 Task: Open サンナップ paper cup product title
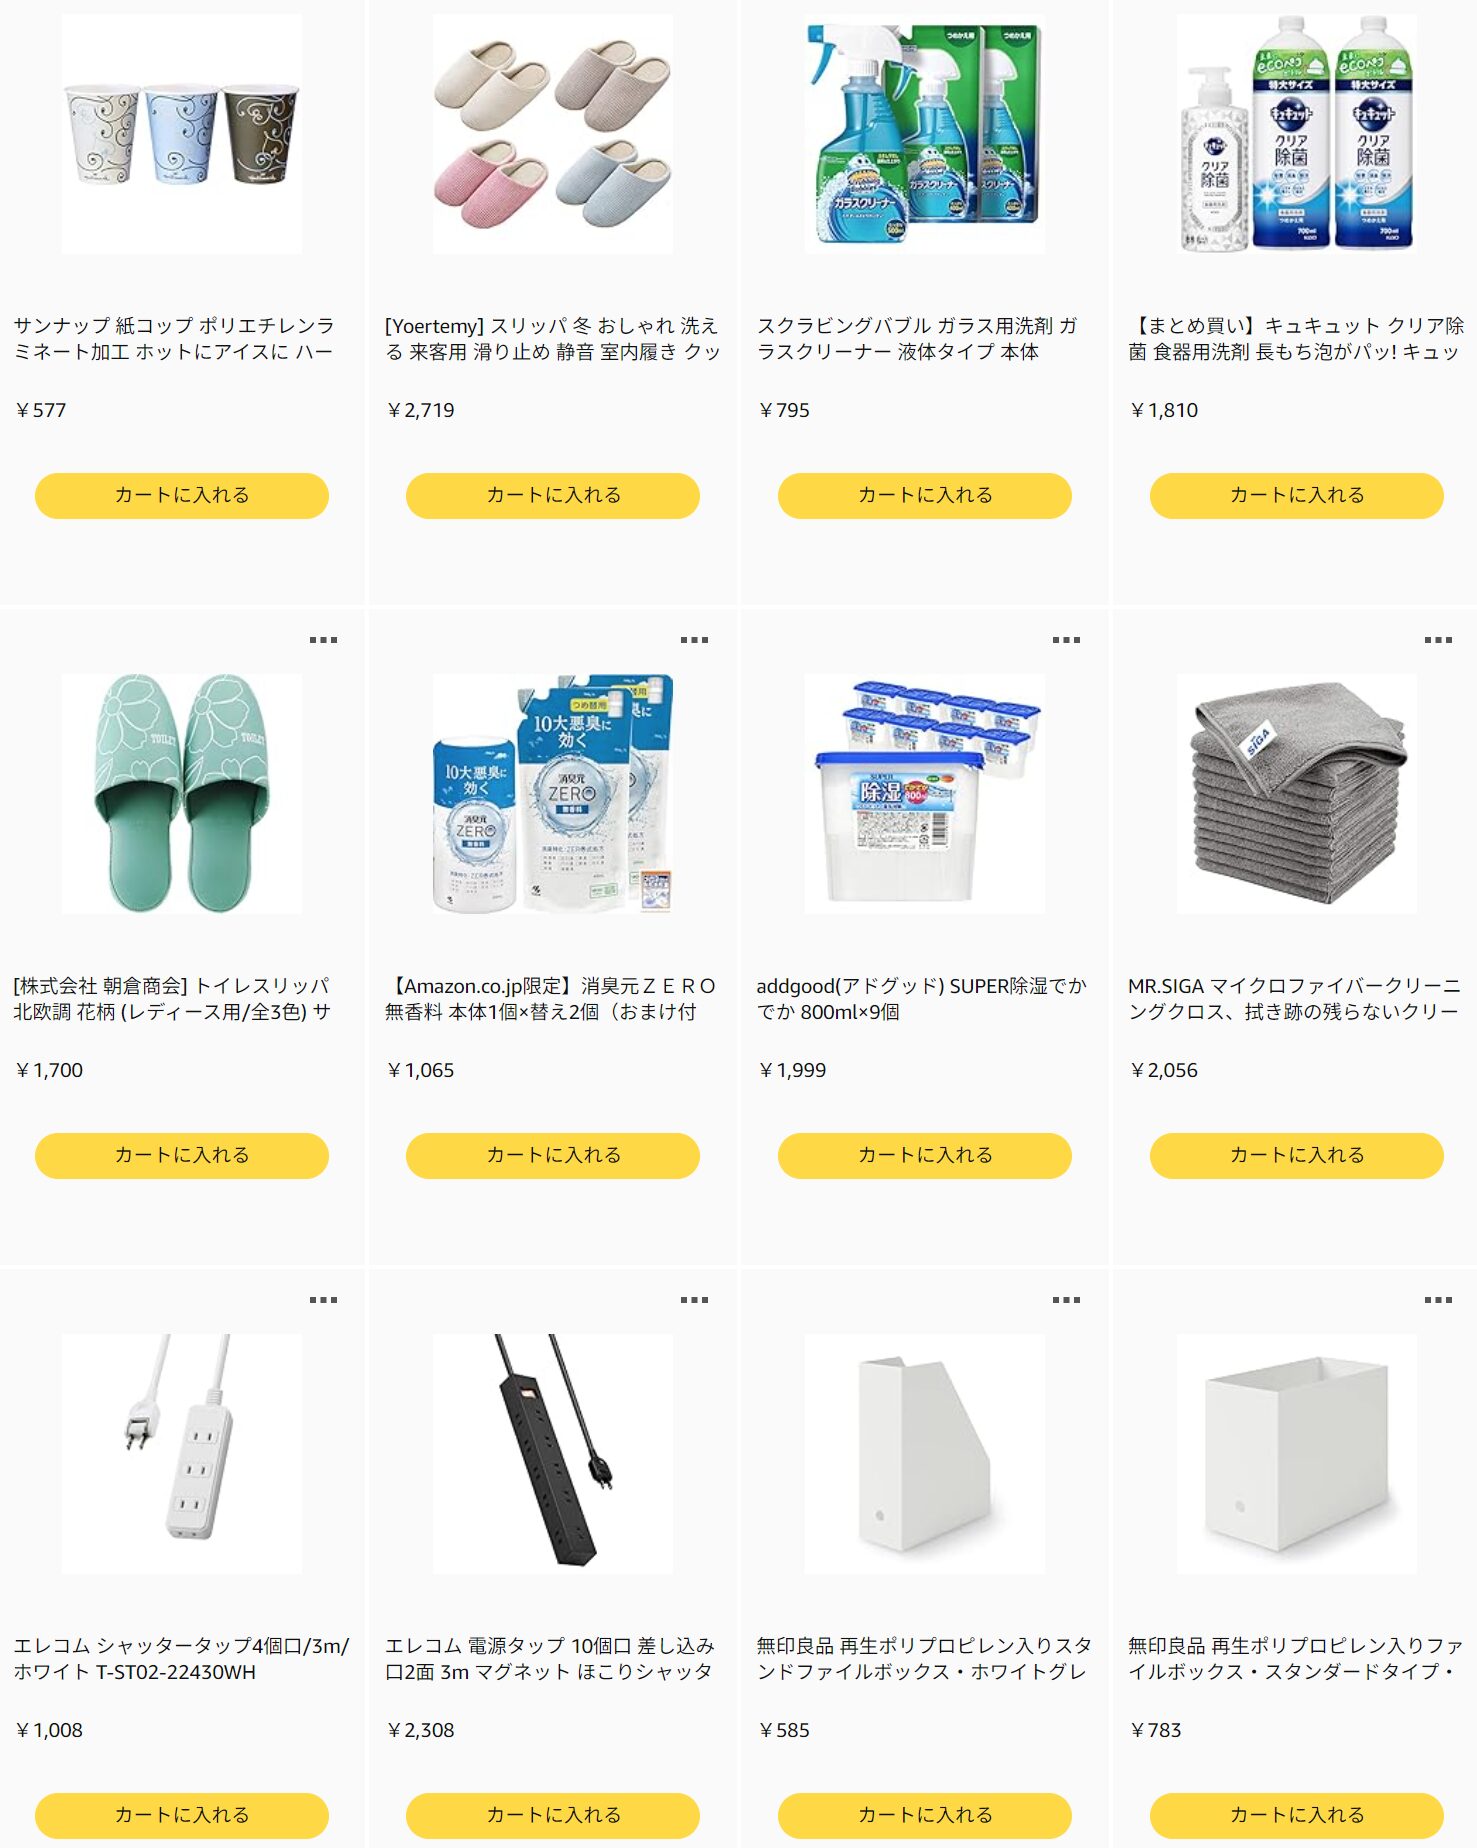[x=174, y=339]
